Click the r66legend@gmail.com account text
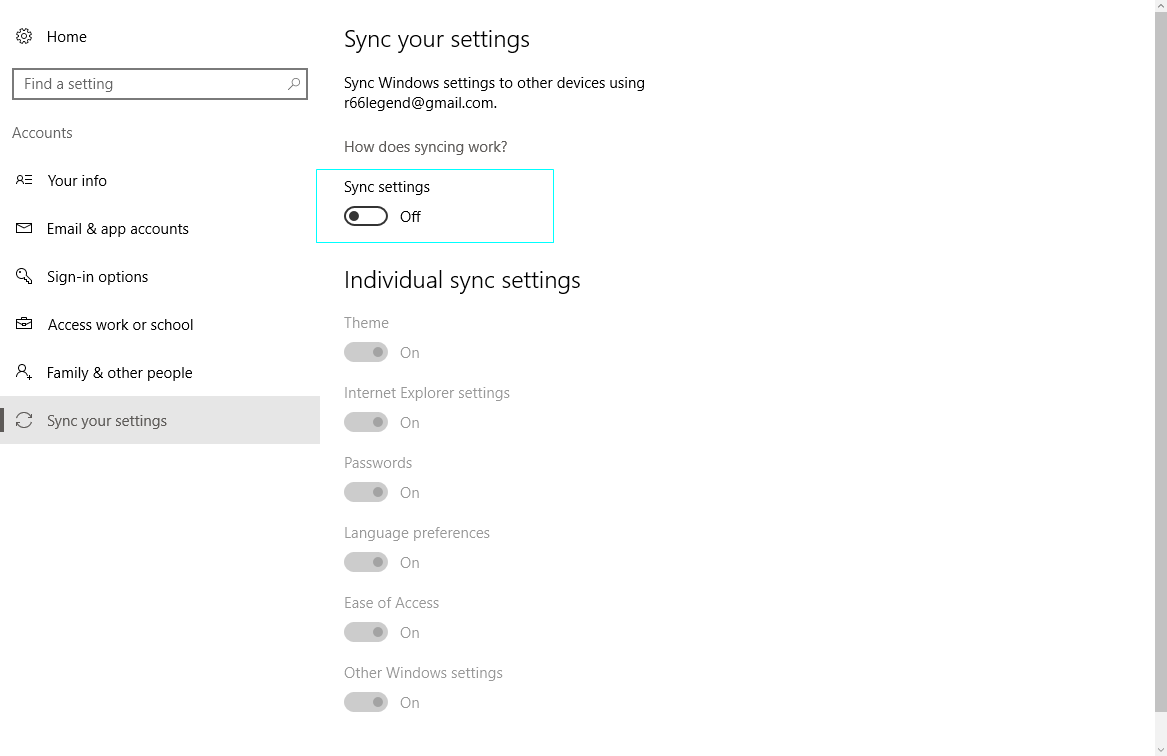 point(419,103)
